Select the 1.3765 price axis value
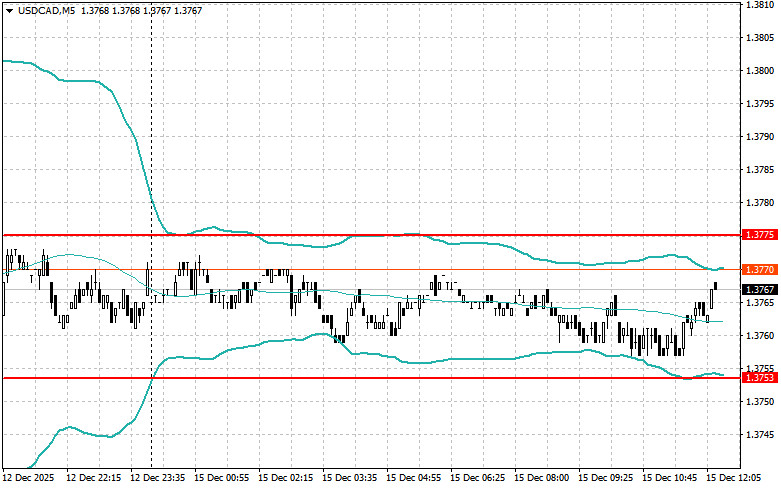The width and height of the screenshot is (781, 489). tap(760, 302)
